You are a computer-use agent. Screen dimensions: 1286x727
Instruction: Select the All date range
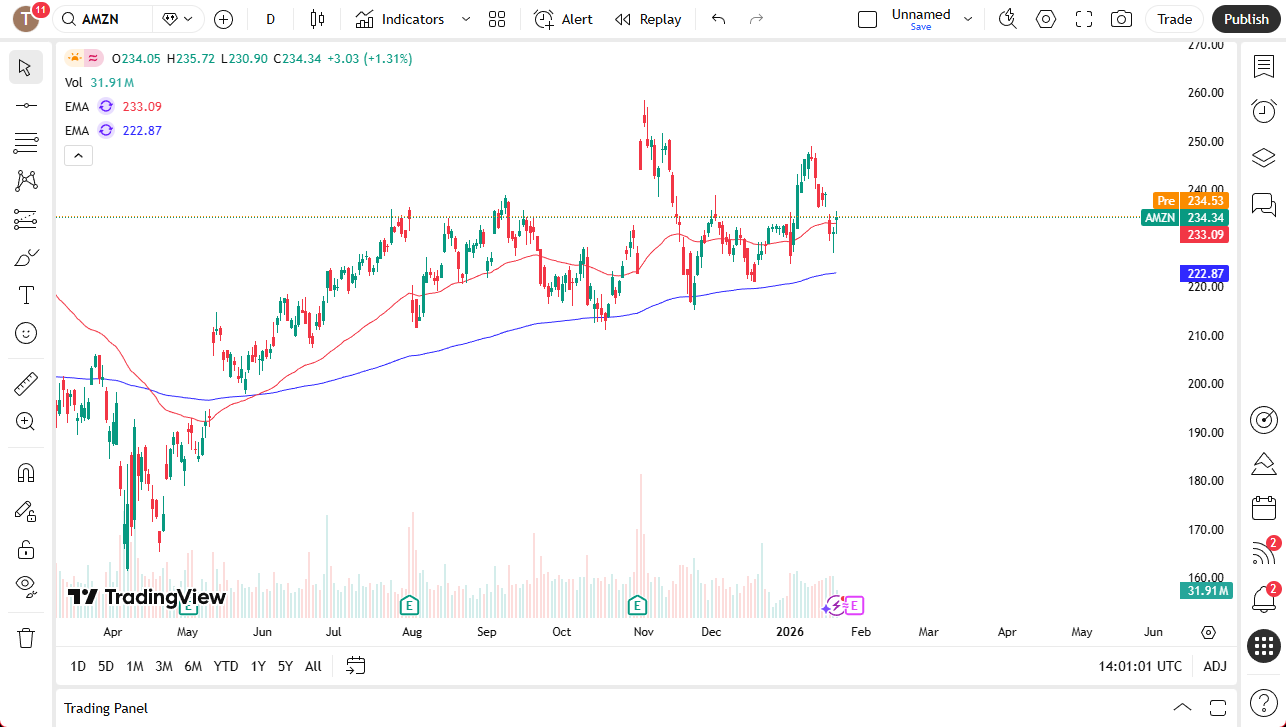pos(313,666)
